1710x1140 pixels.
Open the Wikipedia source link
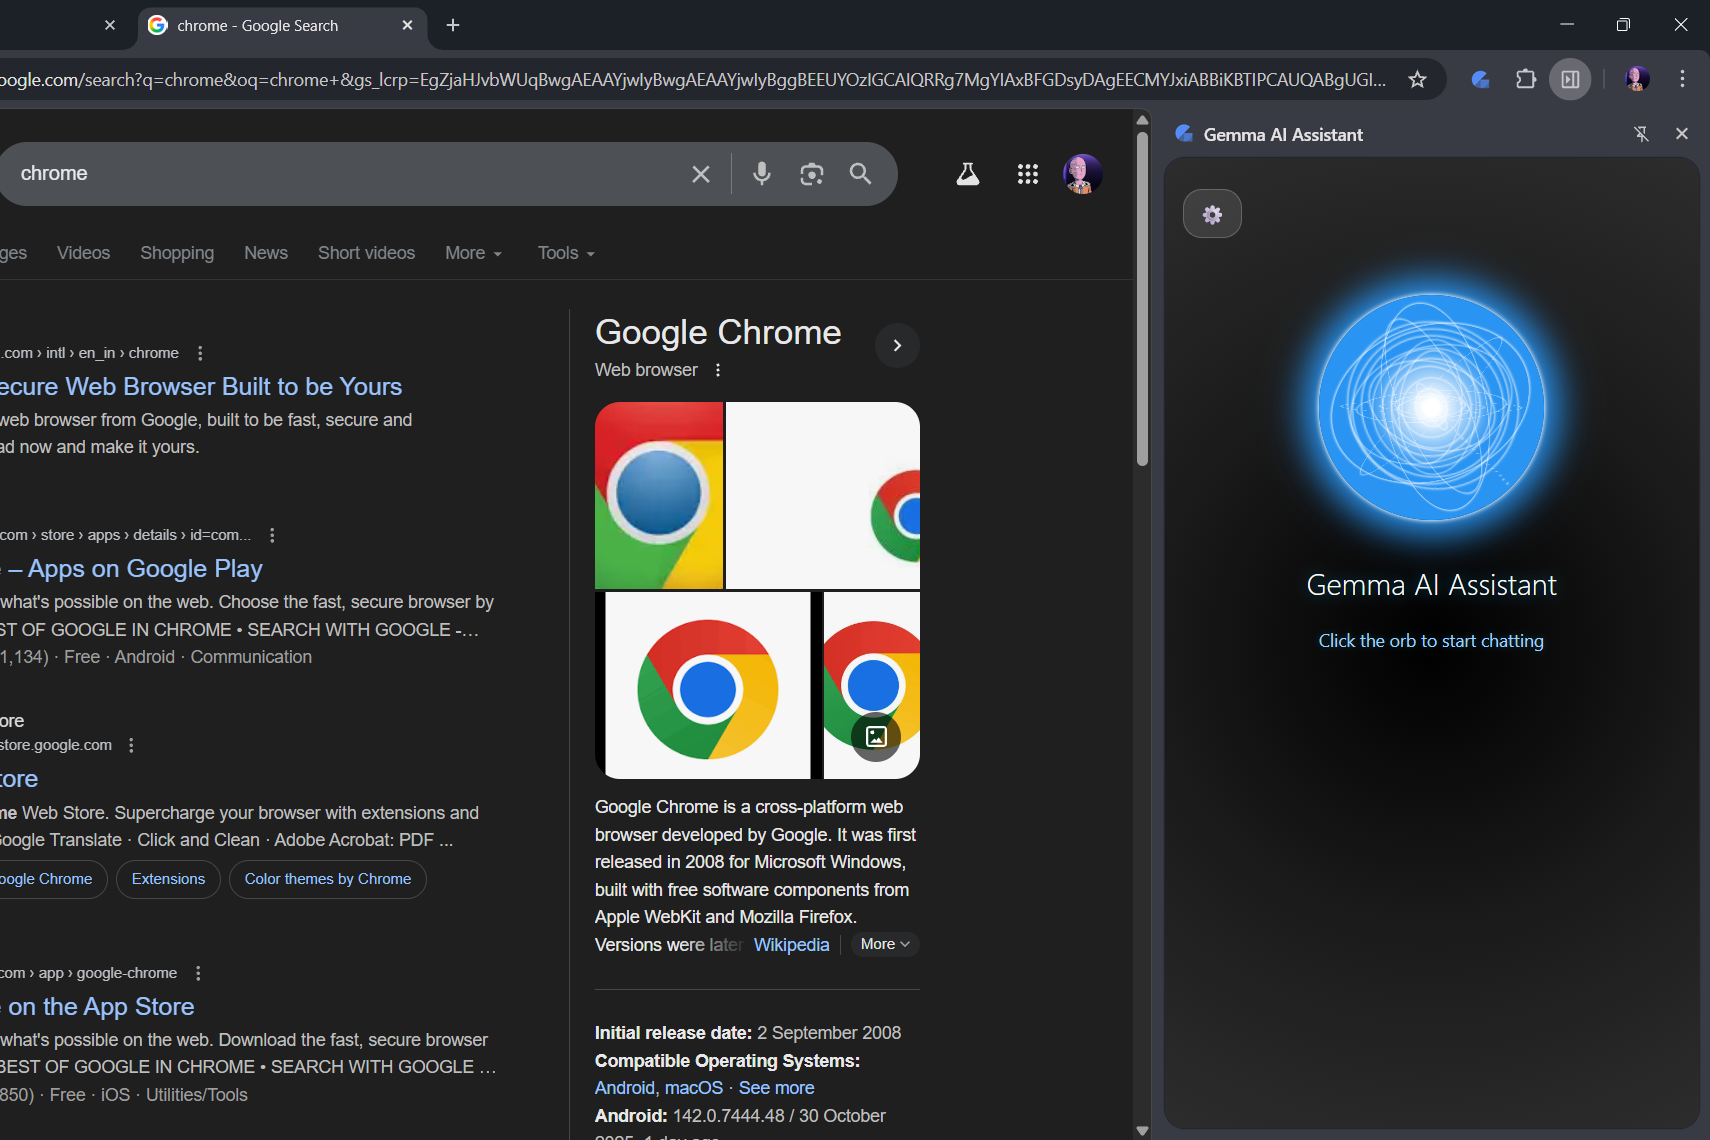point(791,945)
